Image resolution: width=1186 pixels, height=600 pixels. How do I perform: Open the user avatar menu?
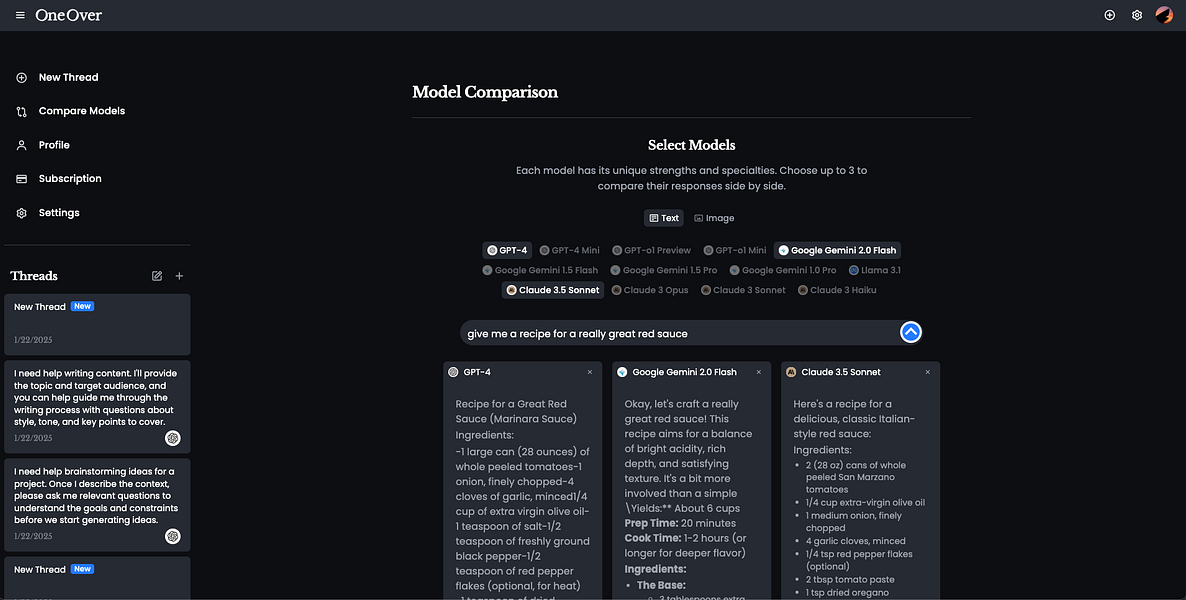click(1164, 15)
